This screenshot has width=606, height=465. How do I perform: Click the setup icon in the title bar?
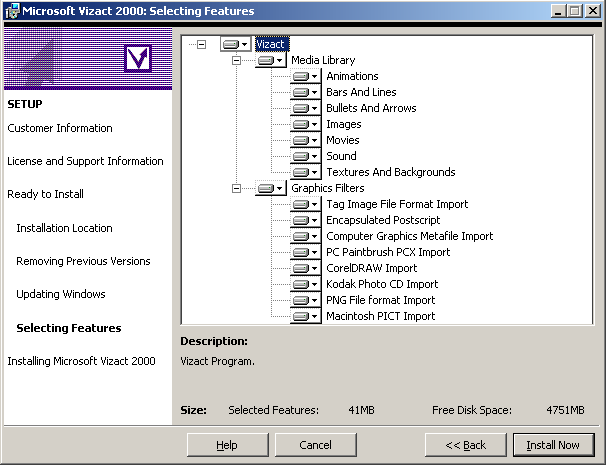(x=13, y=11)
